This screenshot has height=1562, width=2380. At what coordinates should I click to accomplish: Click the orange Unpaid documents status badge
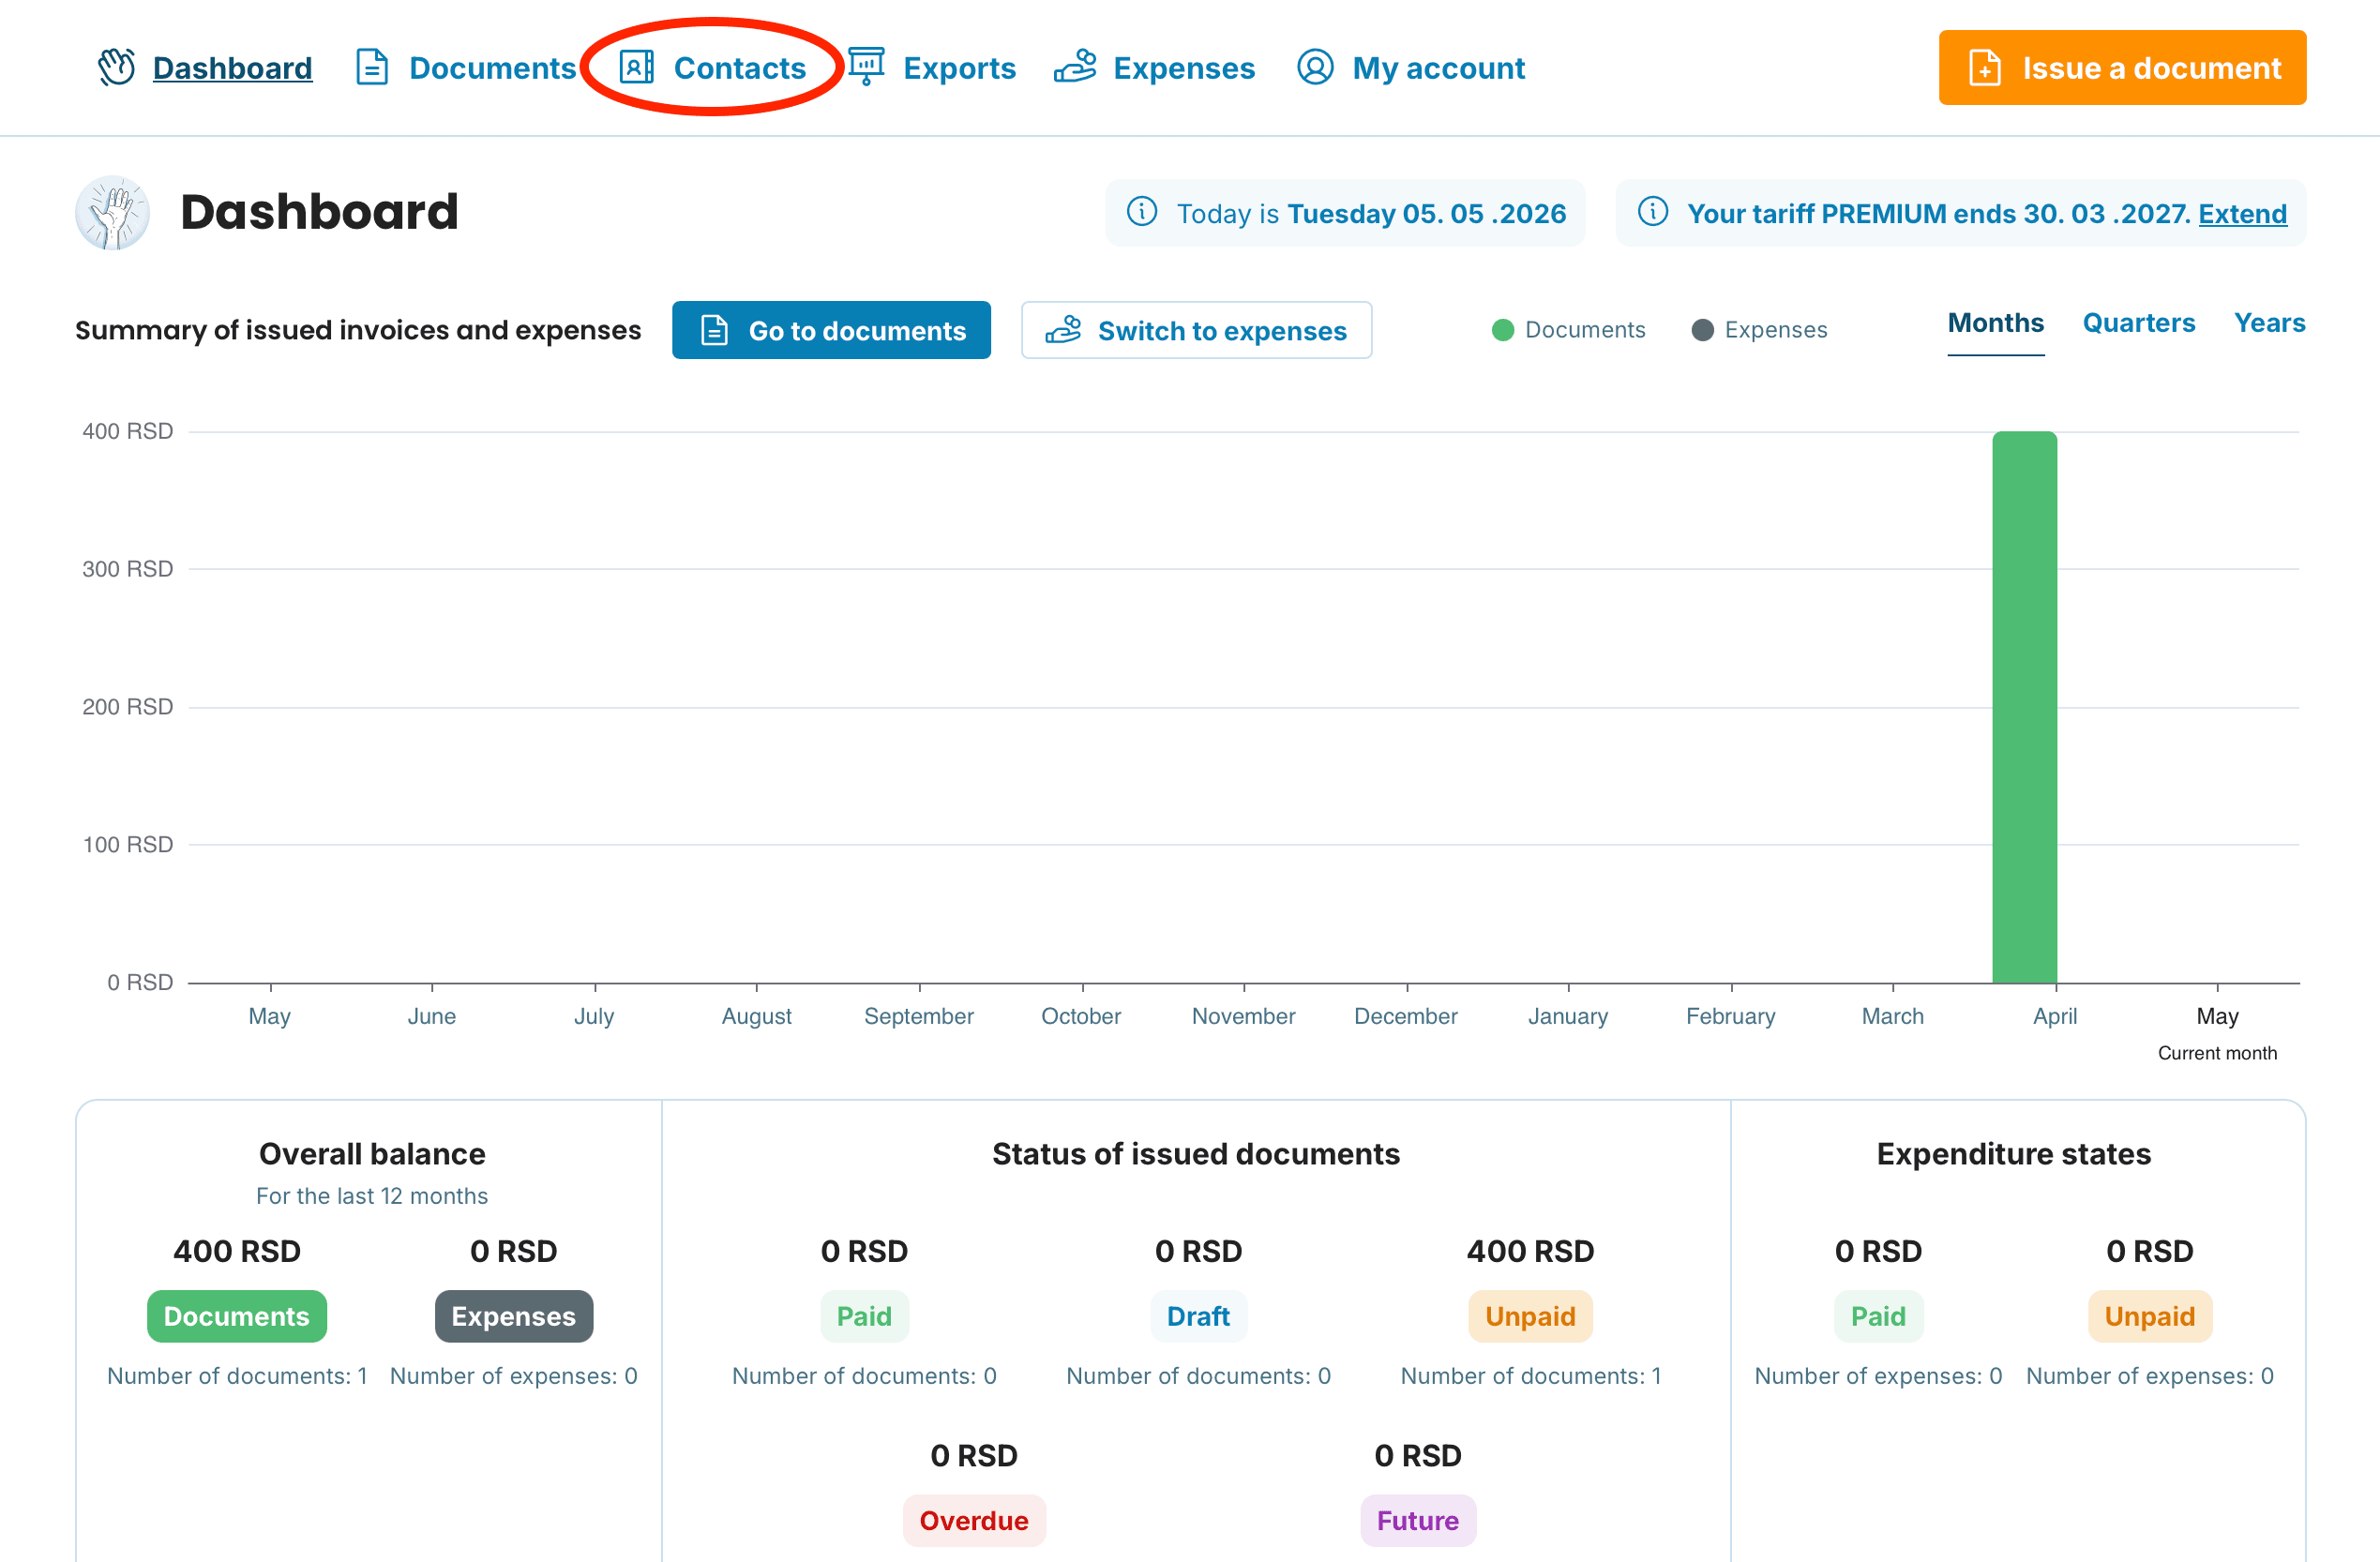tap(1529, 1316)
